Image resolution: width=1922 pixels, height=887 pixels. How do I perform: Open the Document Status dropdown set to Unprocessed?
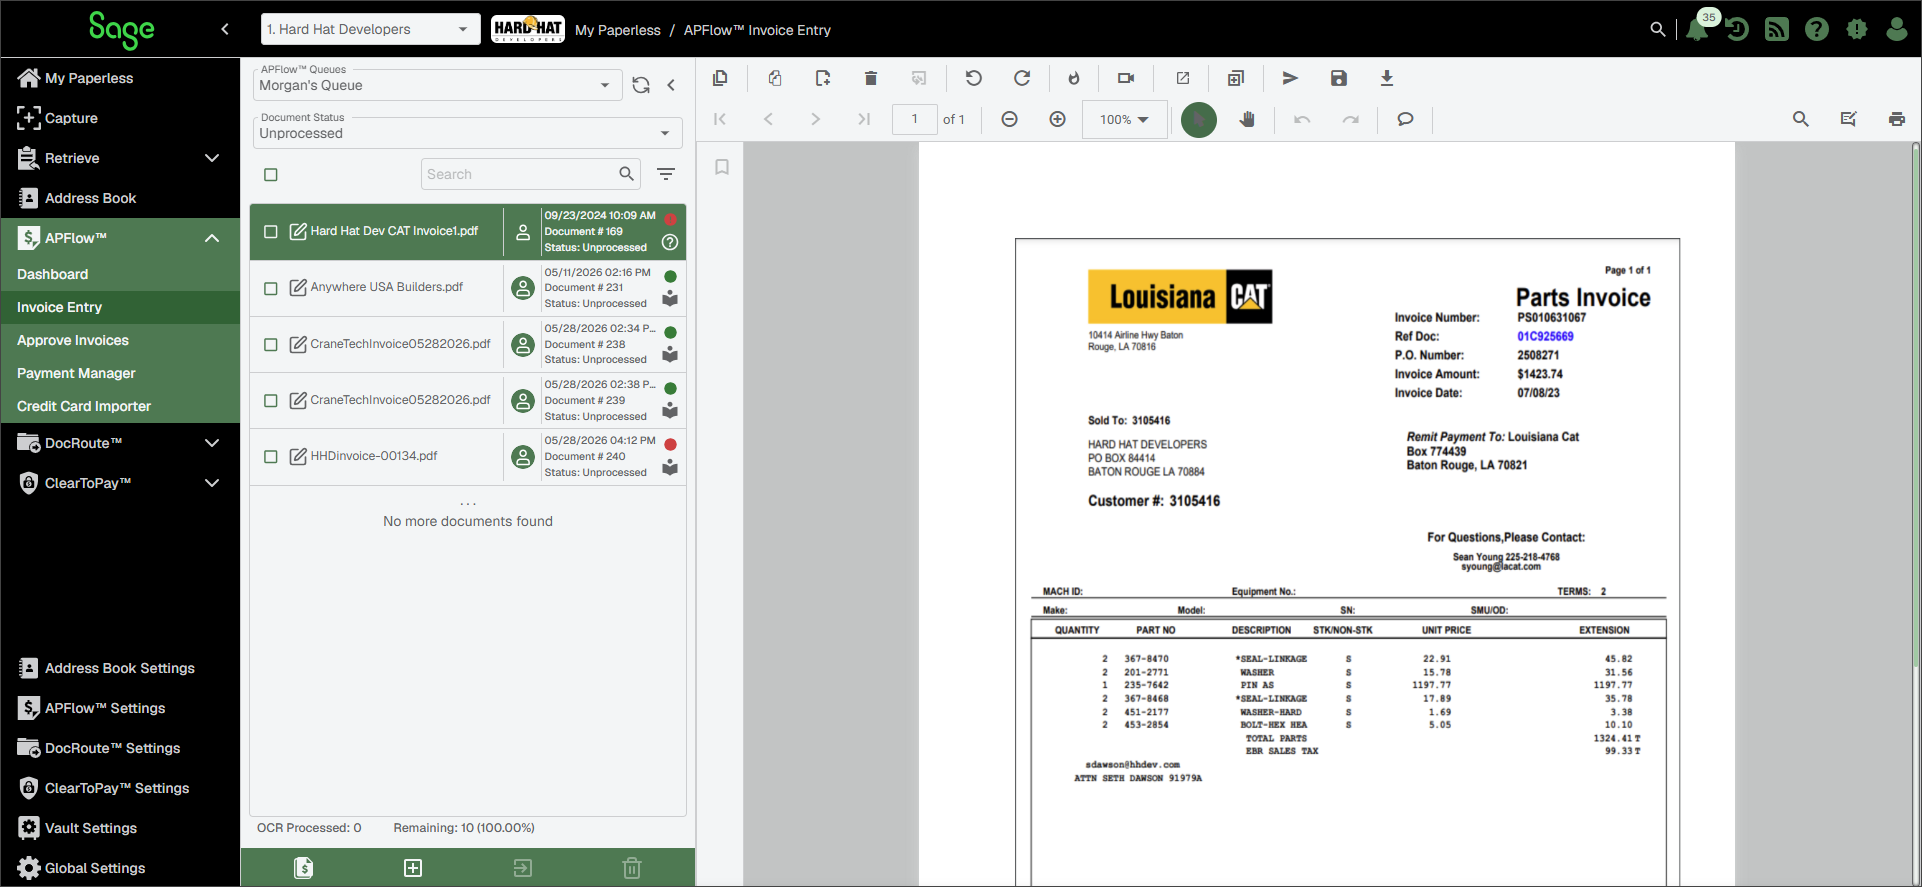(467, 133)
